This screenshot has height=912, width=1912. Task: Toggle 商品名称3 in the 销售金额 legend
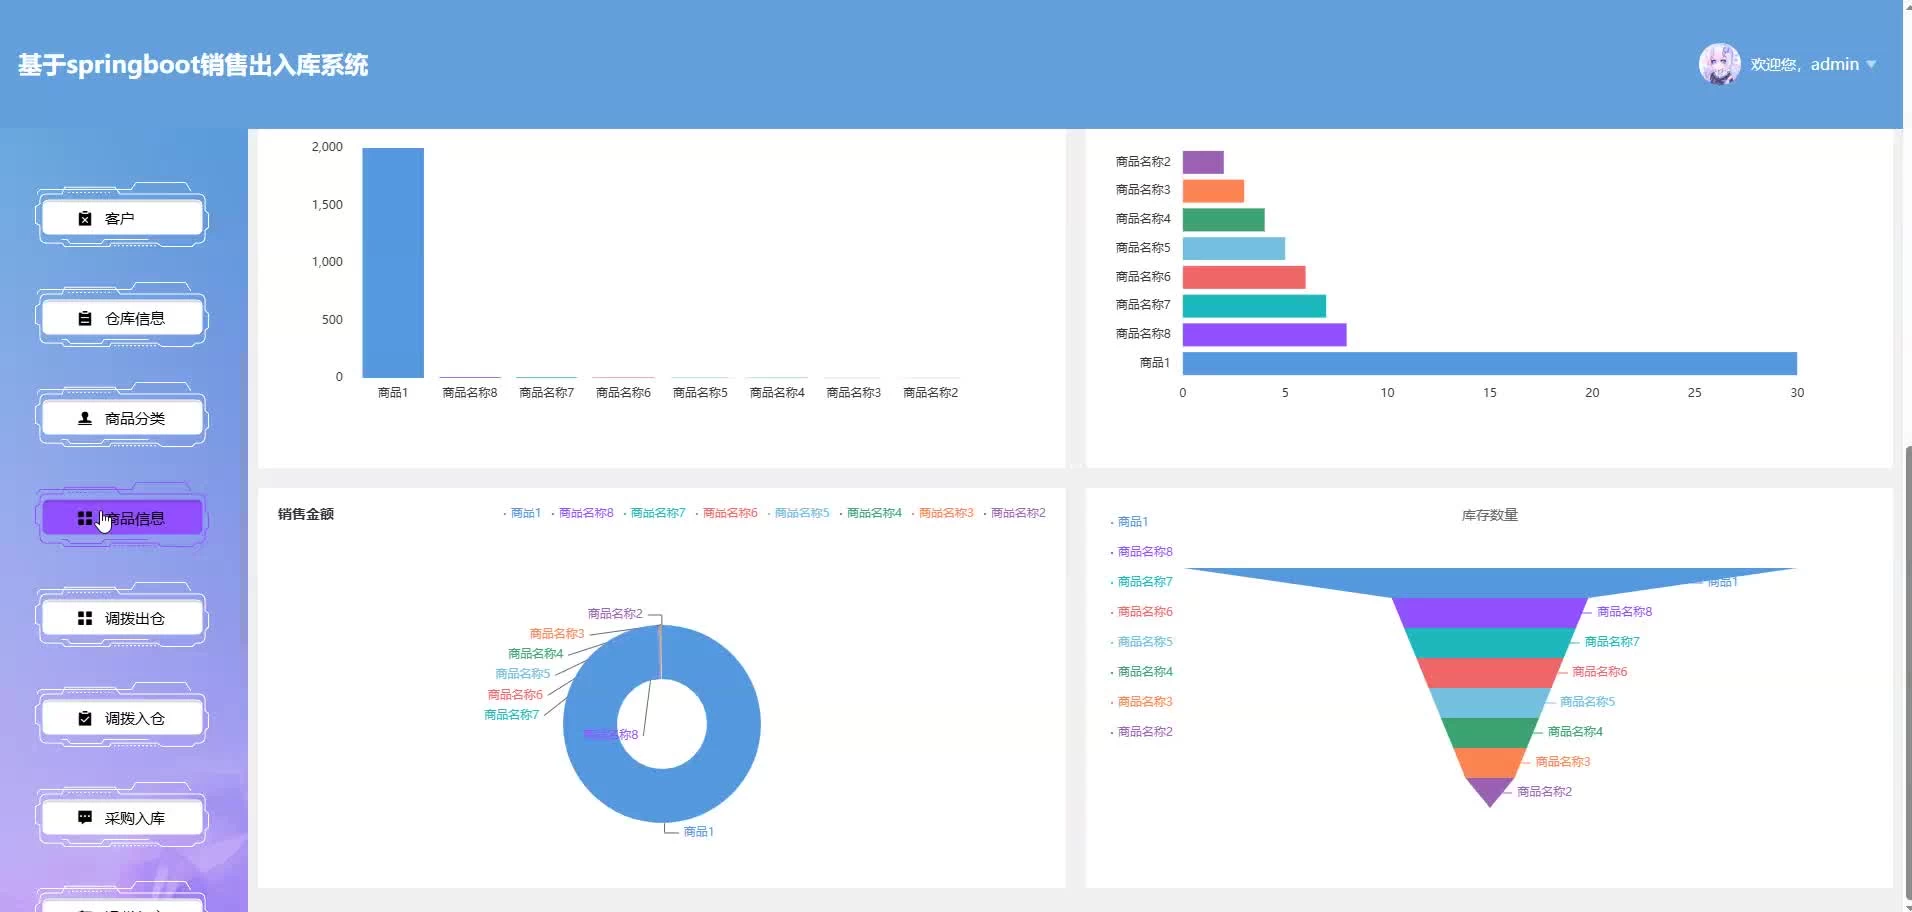(x=943, y=513)
